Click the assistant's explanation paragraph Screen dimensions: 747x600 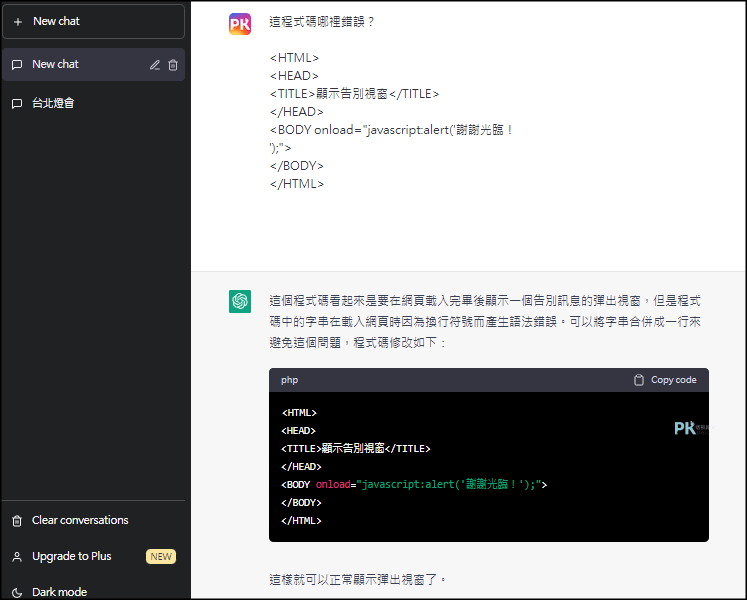[x=485, y=322]
